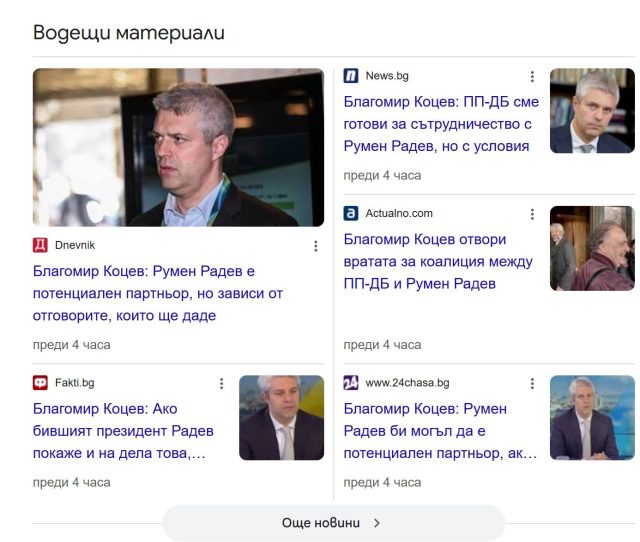
Task: Open three-dot menu for Dnevnik article
Action: coord(315,246)
